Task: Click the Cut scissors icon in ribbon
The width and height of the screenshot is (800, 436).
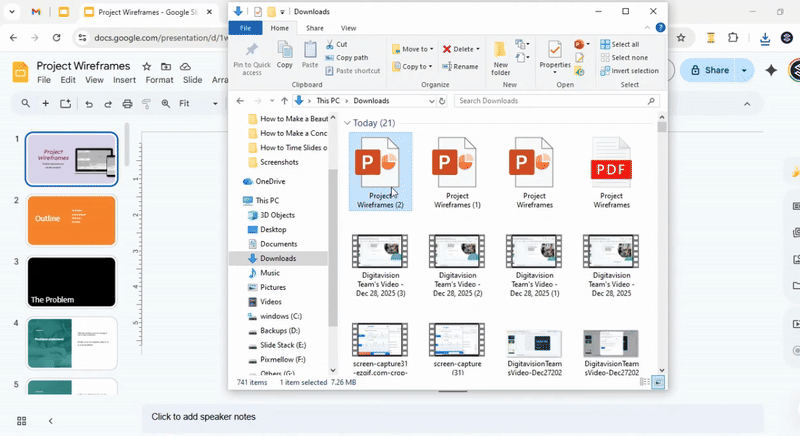Action: [328, 45]
